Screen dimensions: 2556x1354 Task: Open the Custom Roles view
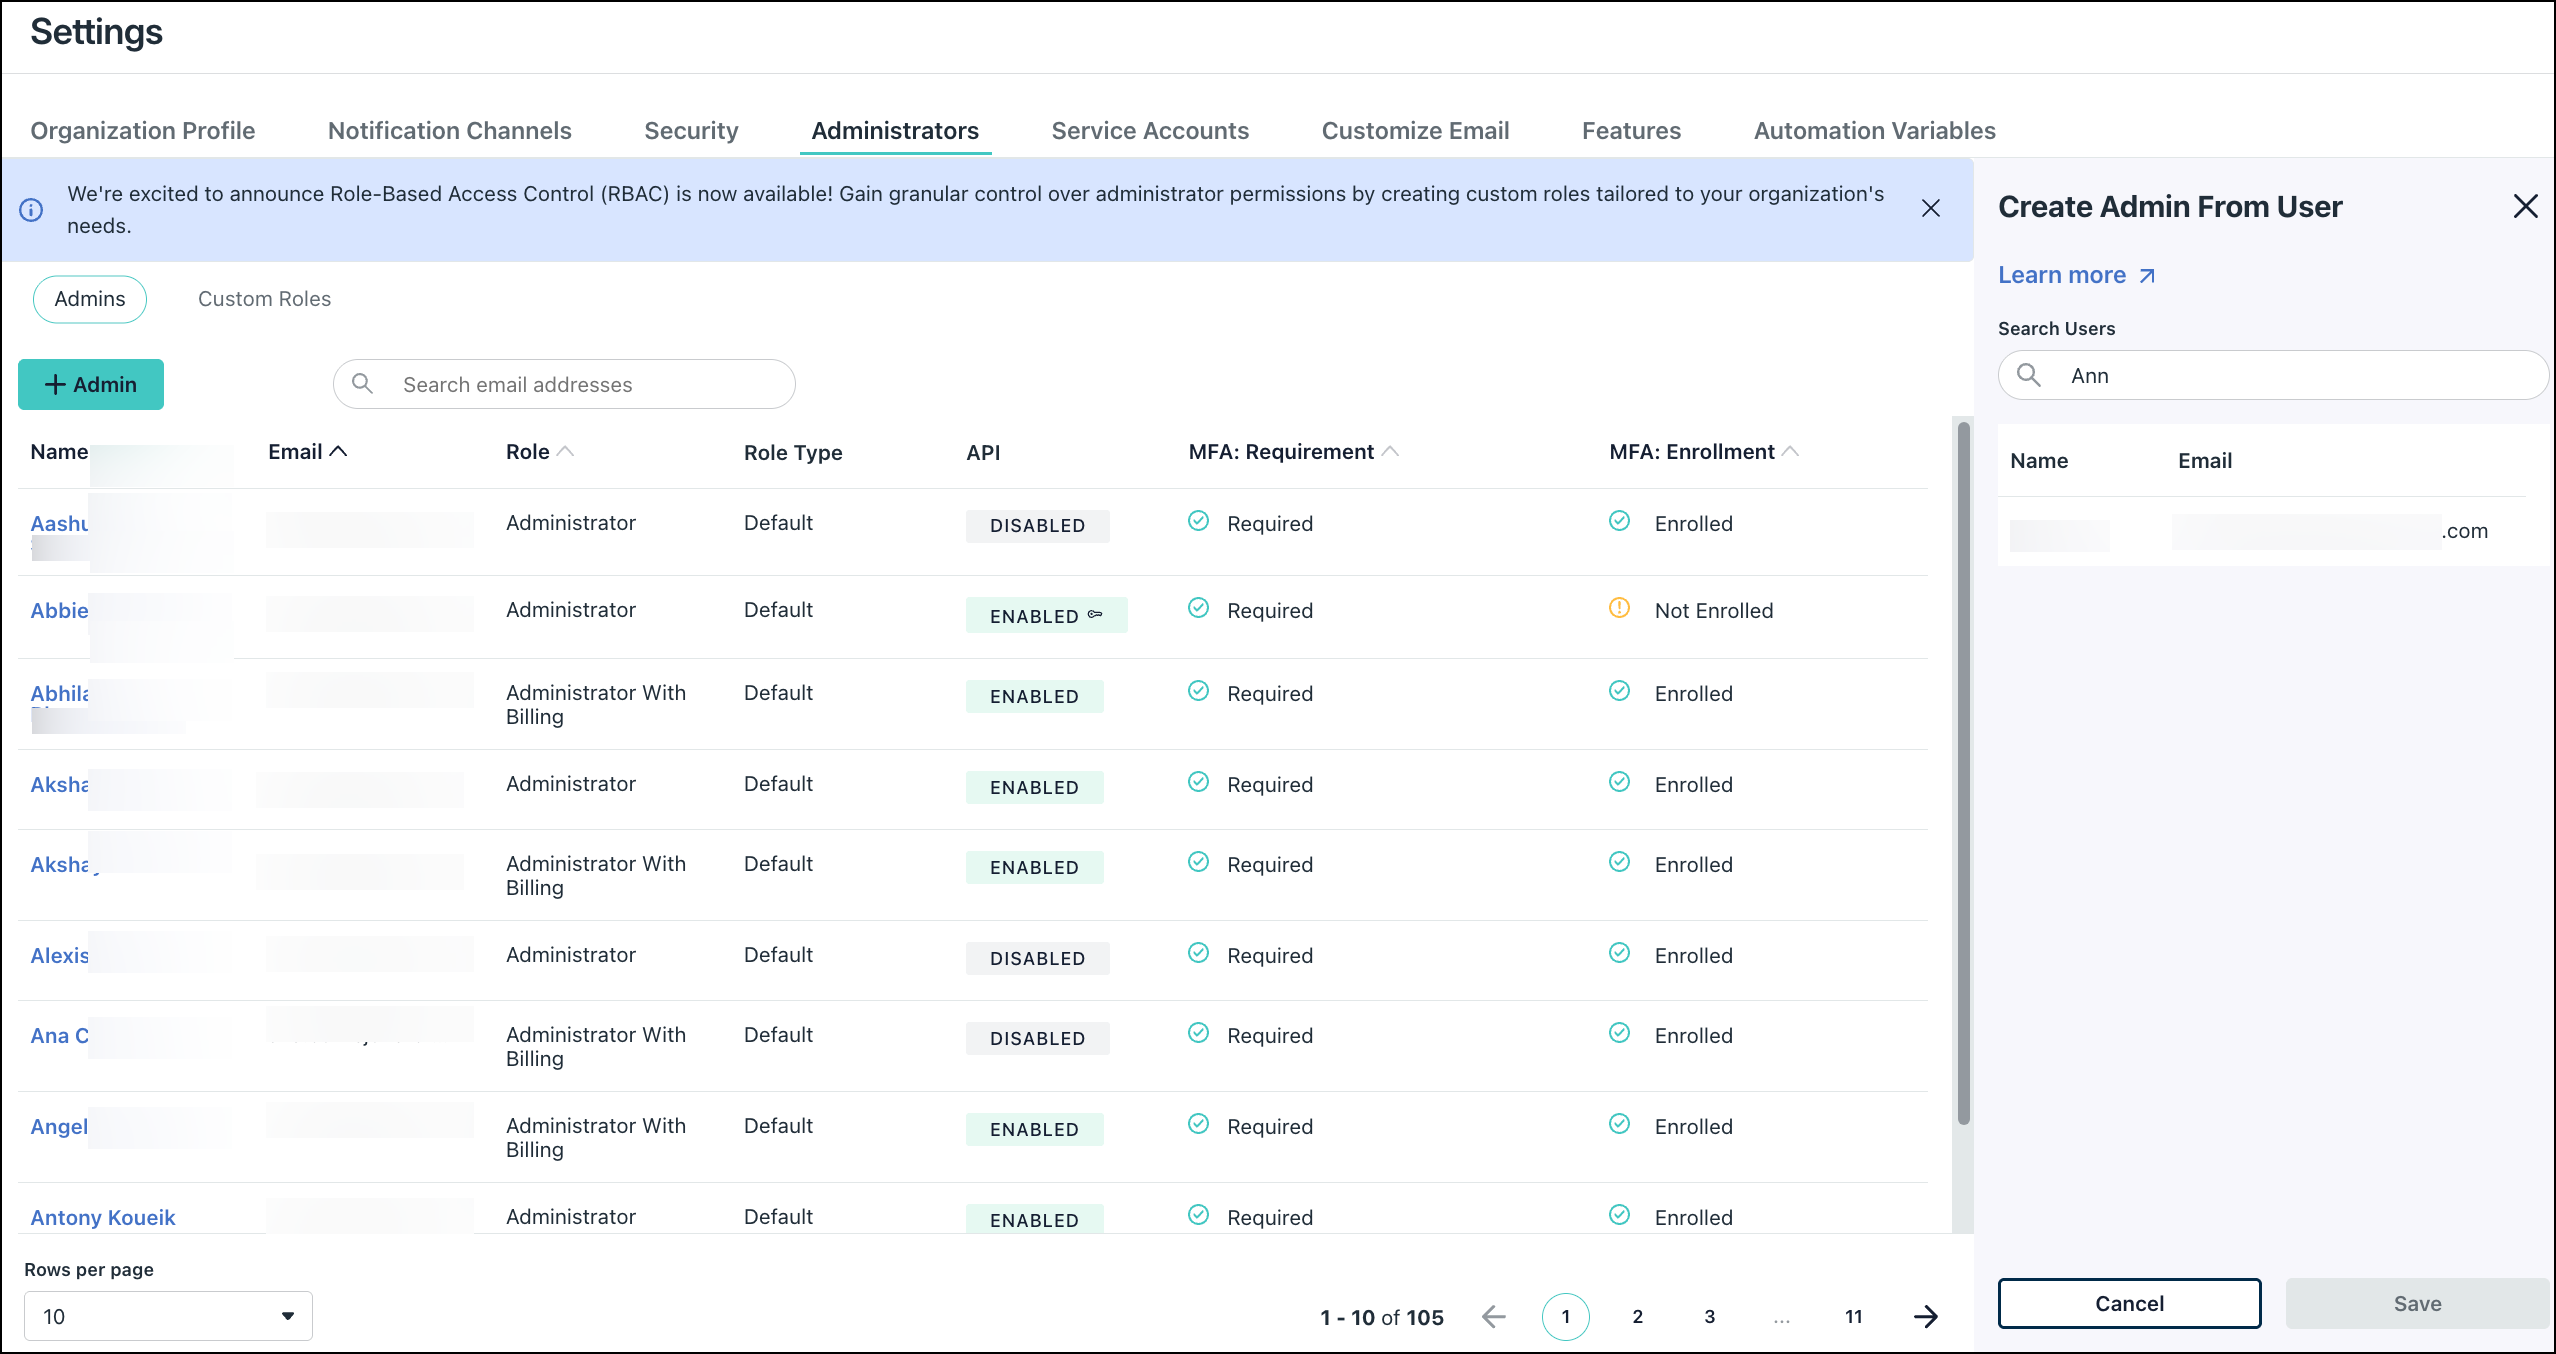coord(263,298)
